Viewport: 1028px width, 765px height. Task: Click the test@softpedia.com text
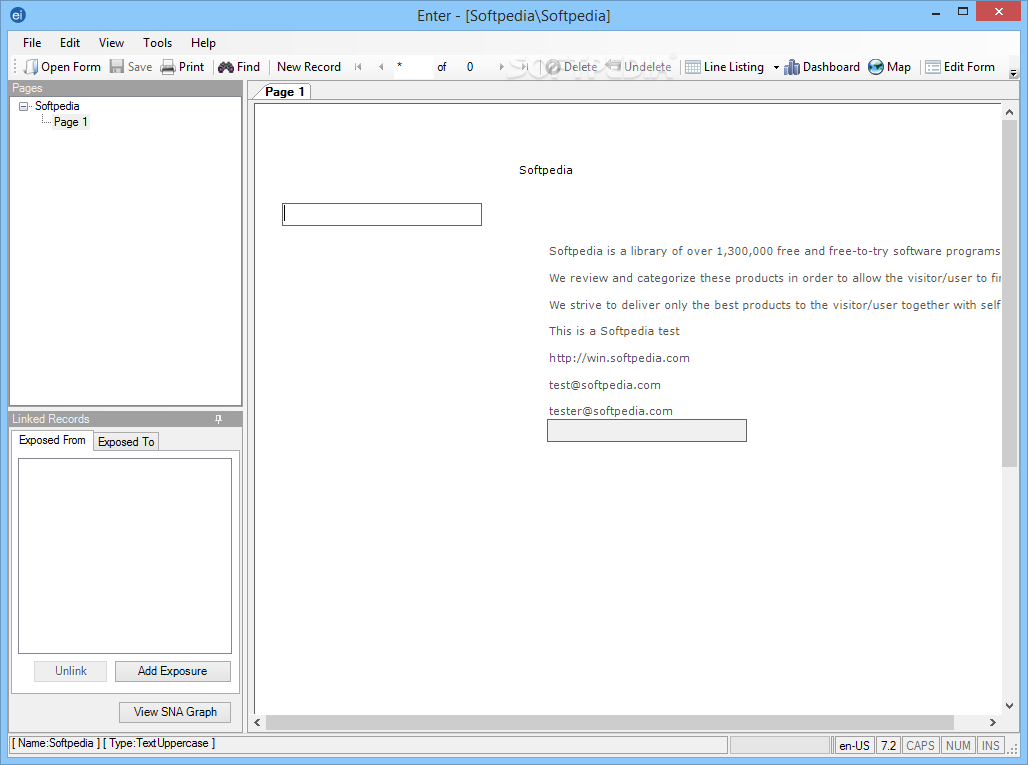(604, 385)
